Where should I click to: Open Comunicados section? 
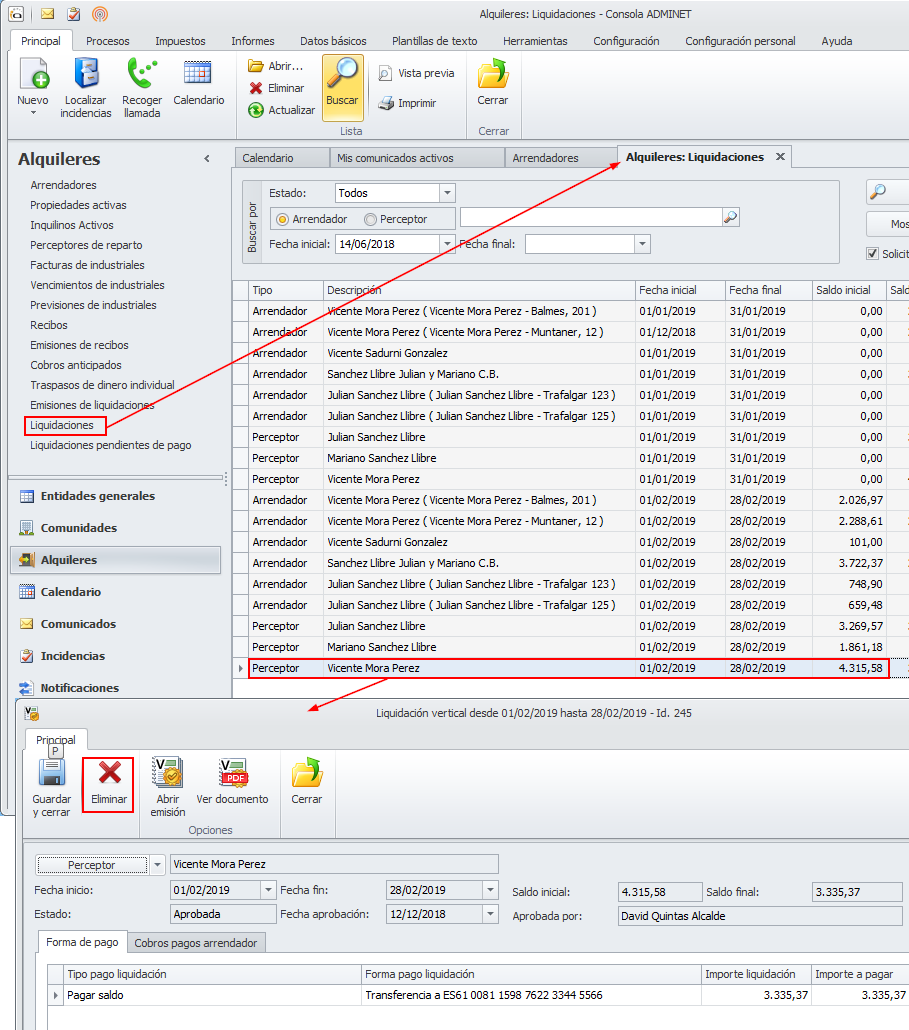click(x=78, y=624)
